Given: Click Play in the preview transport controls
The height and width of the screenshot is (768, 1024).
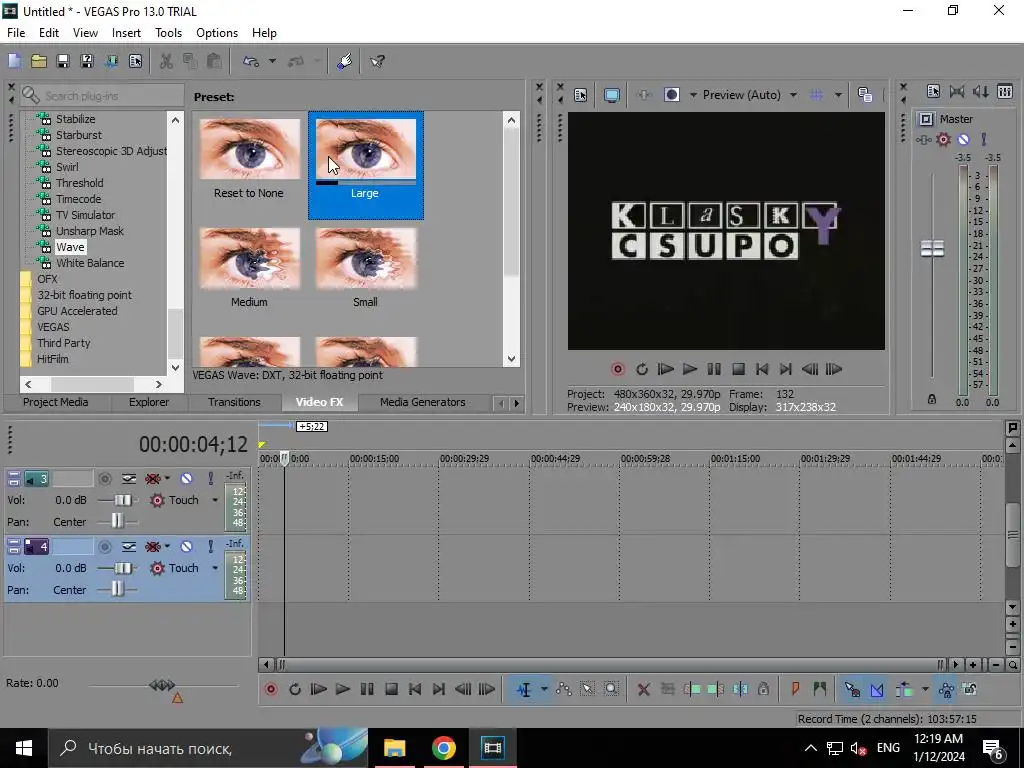Looking at the screenshot, I should click(690, 369).
